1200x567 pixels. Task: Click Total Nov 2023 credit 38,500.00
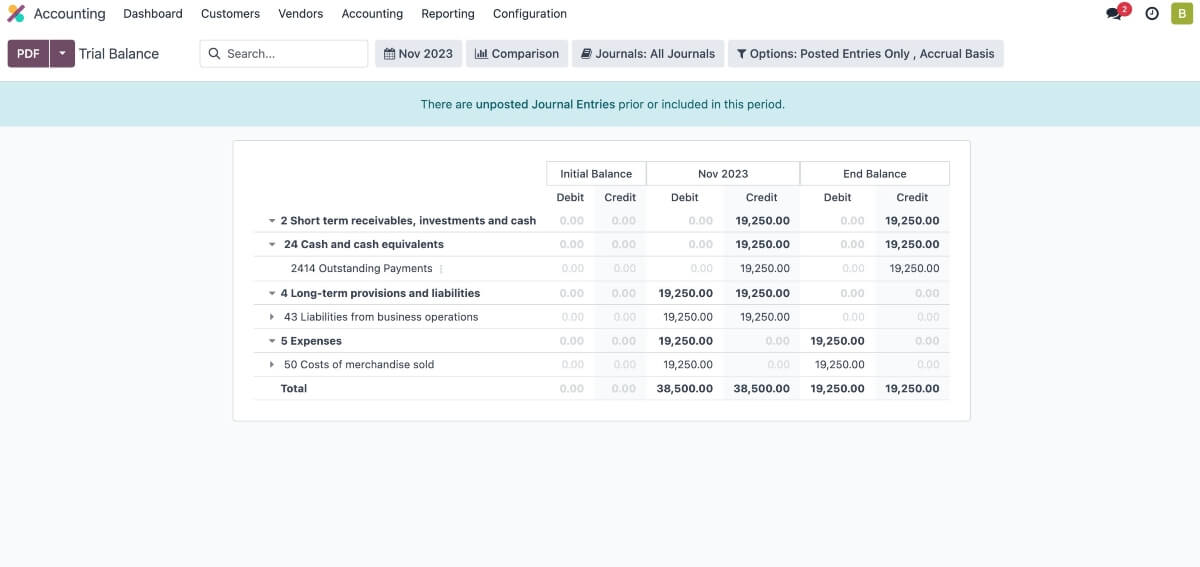[761, 388]
